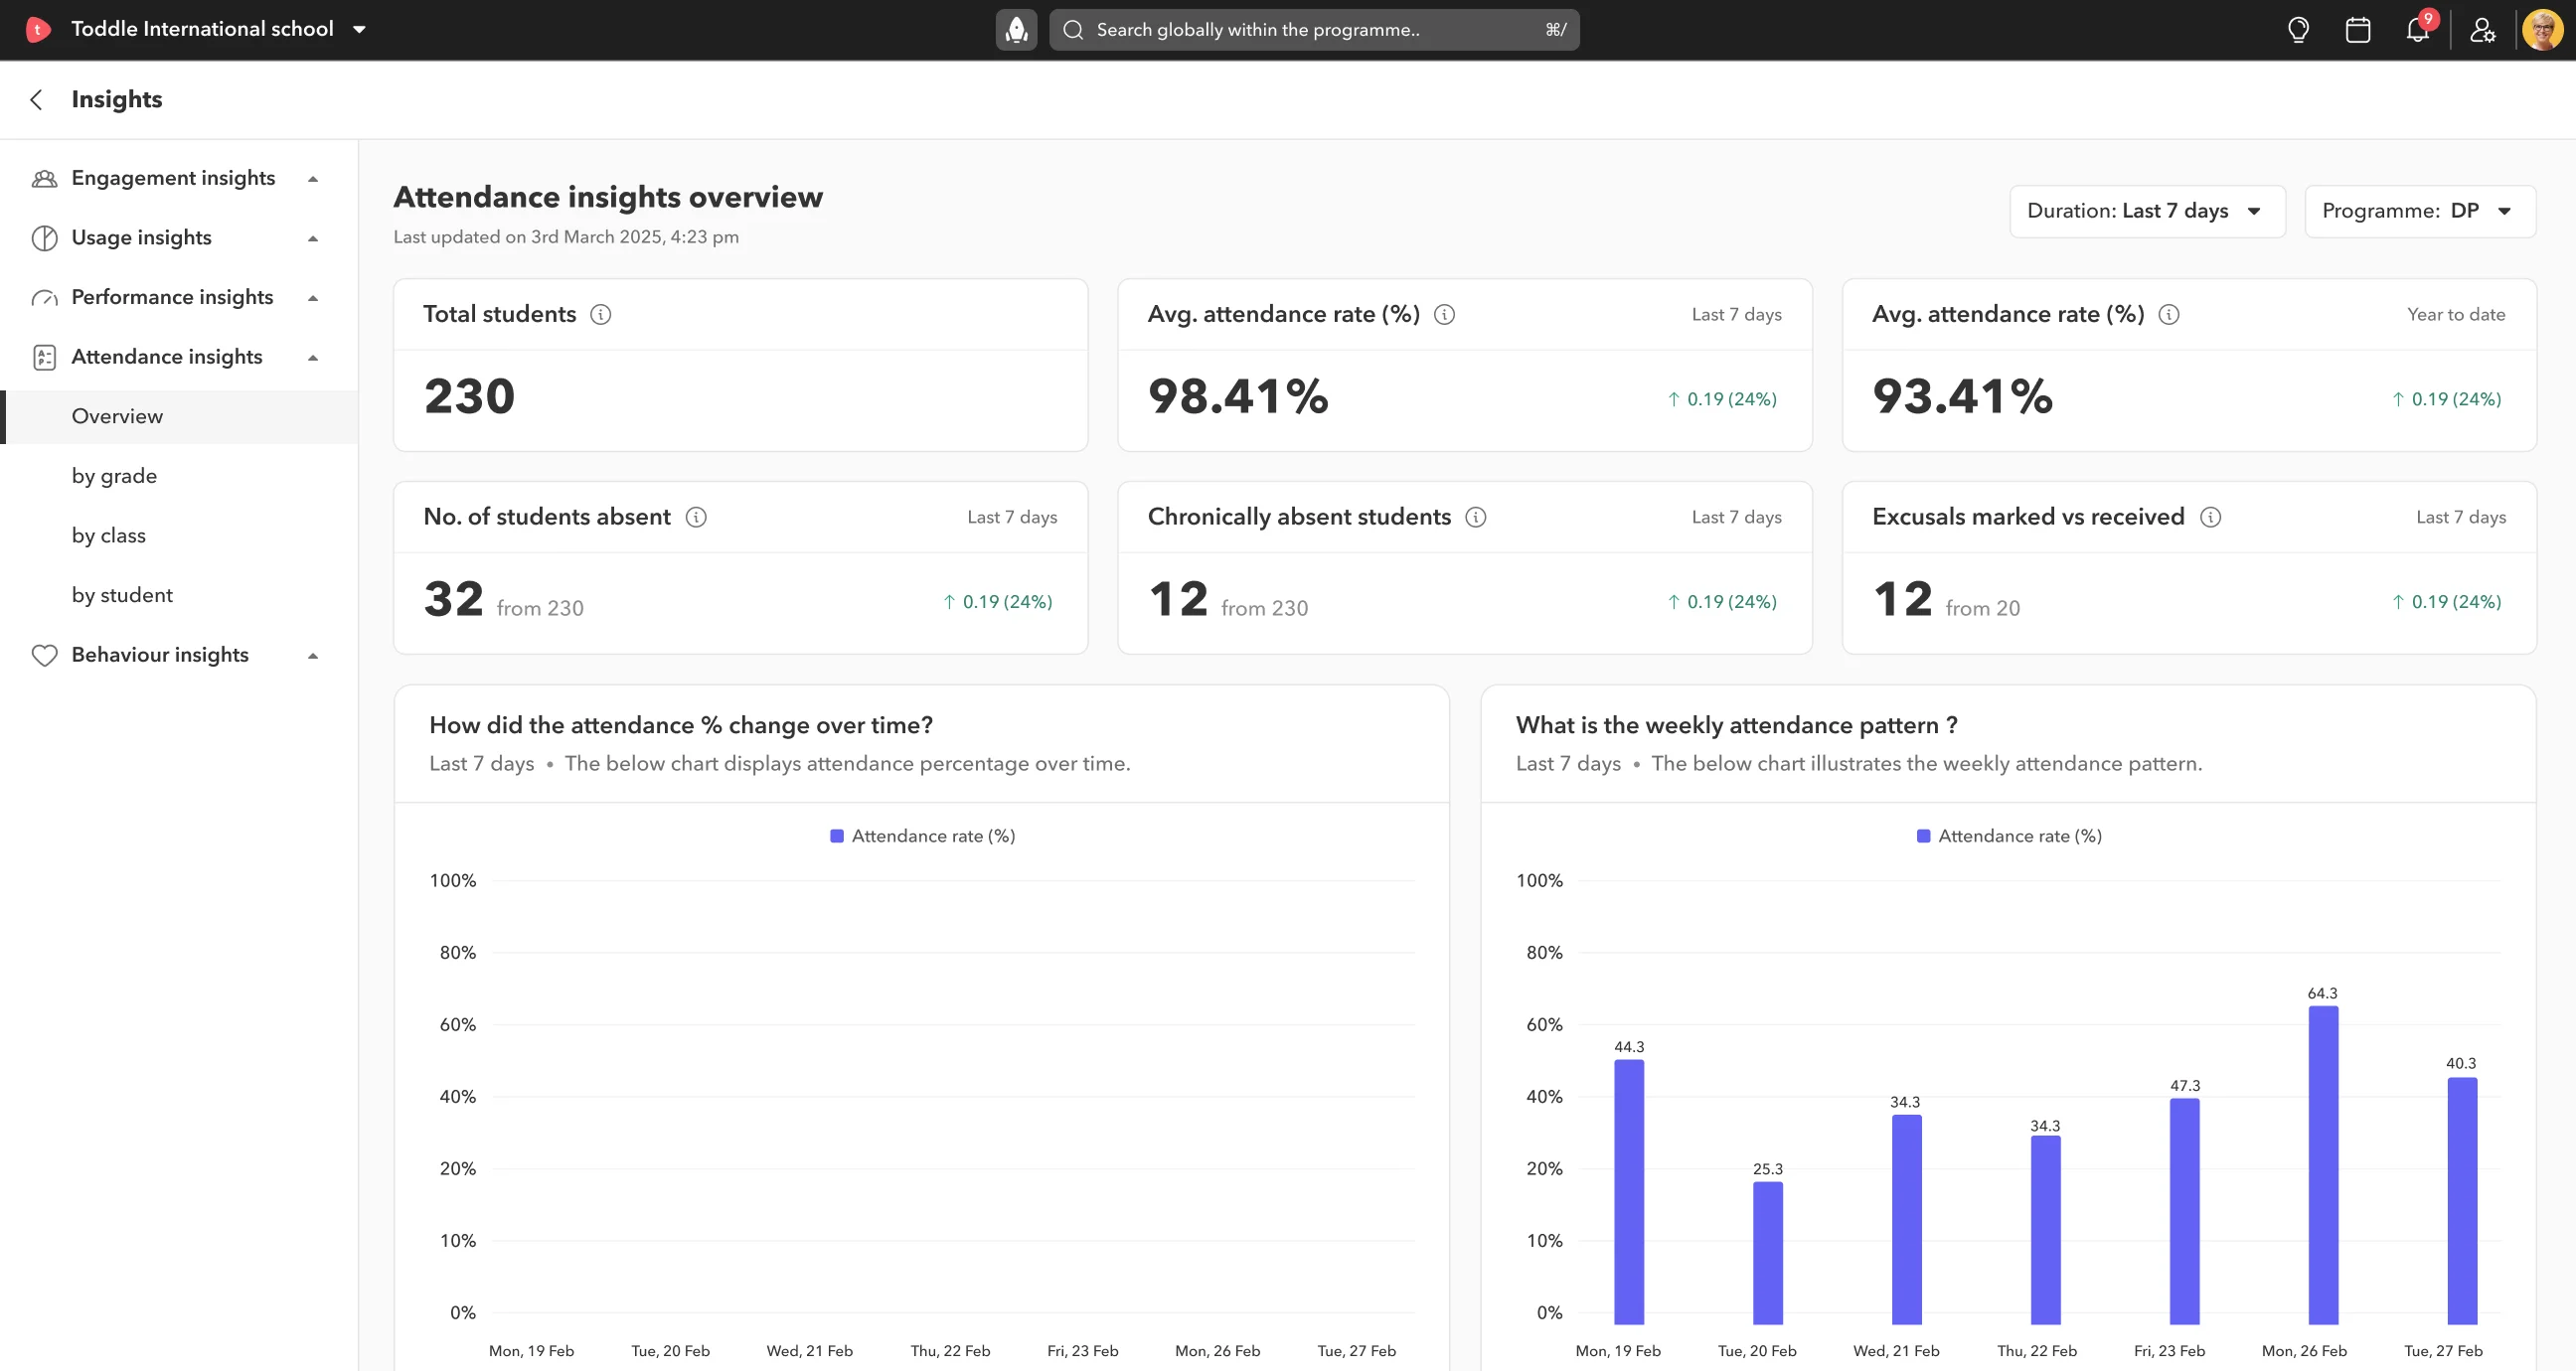
Task: Open the rocket launch icon
Action: (1016, 30)
